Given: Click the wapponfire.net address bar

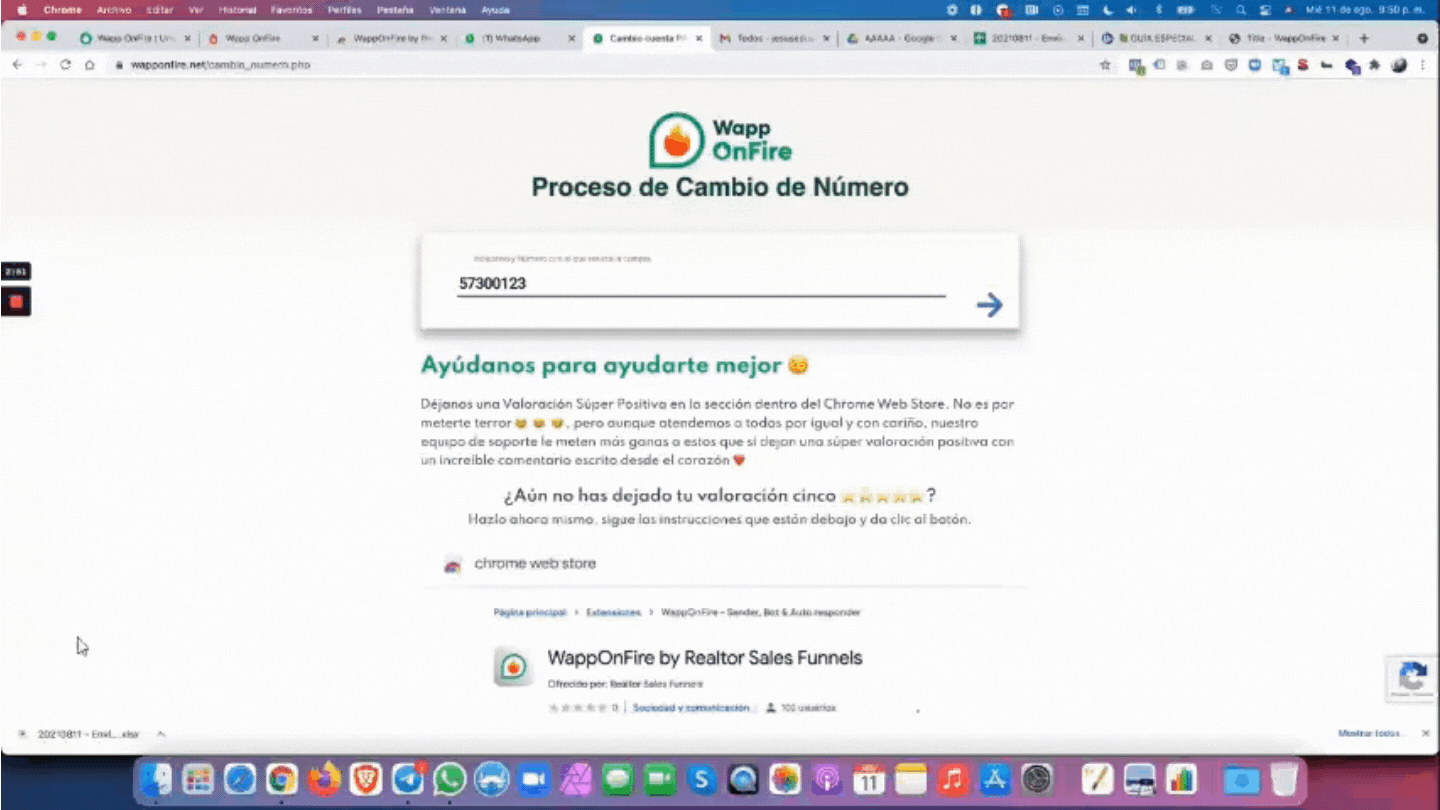Looking at the screenshot, I should [x=600, y=64].
